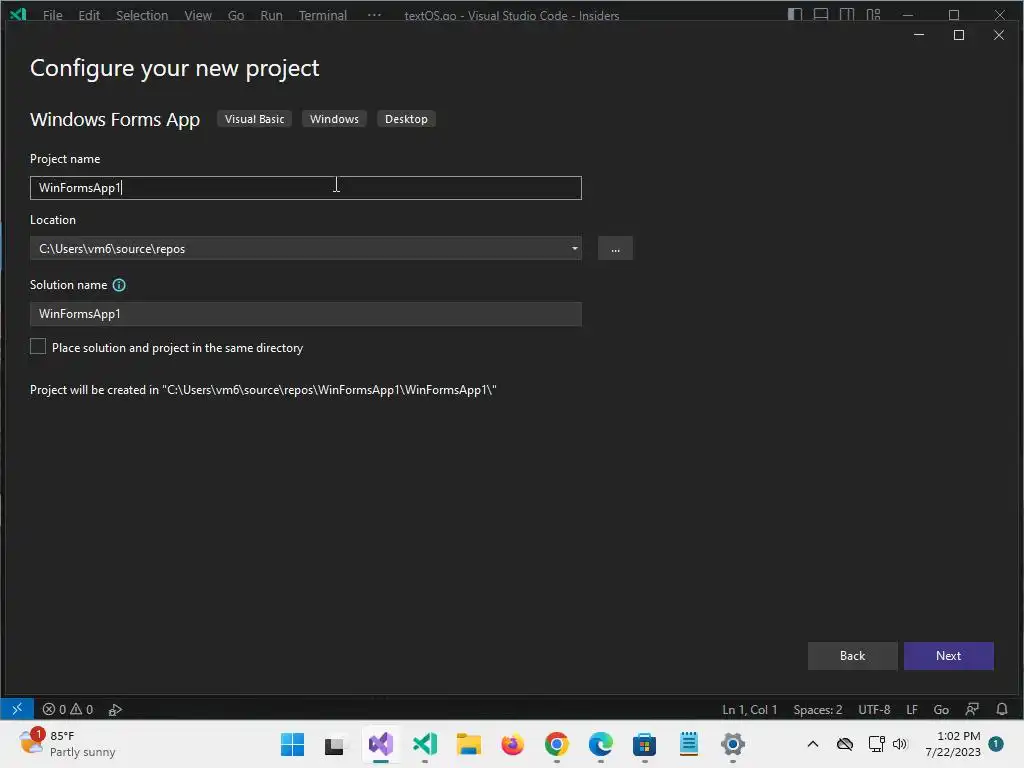
Task: Show hidden tray icons chevron
Action: pyautogui.click(x=812, y=744)
